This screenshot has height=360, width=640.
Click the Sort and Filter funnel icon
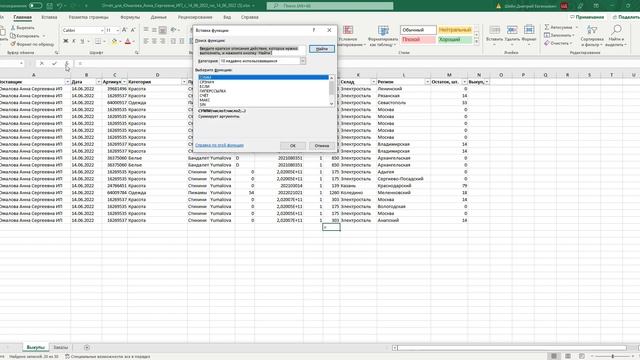(x=591, y=30)
